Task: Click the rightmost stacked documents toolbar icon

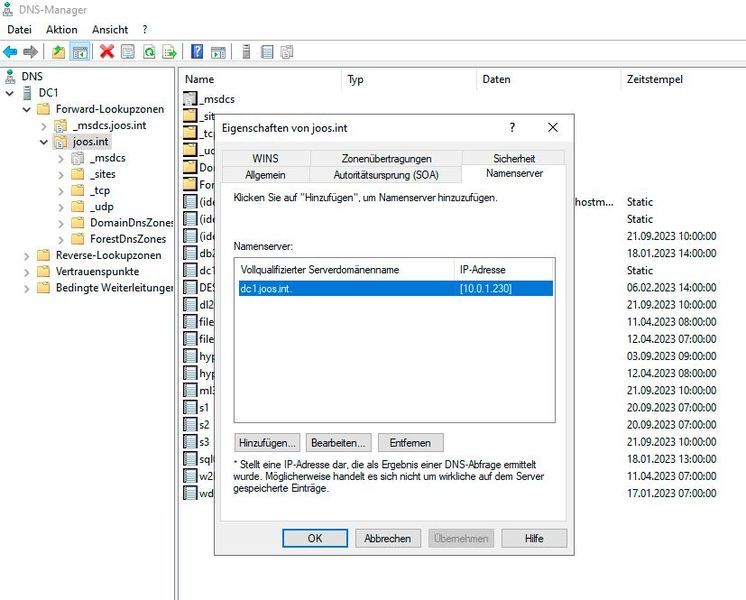Action: [x=287, y=51]
